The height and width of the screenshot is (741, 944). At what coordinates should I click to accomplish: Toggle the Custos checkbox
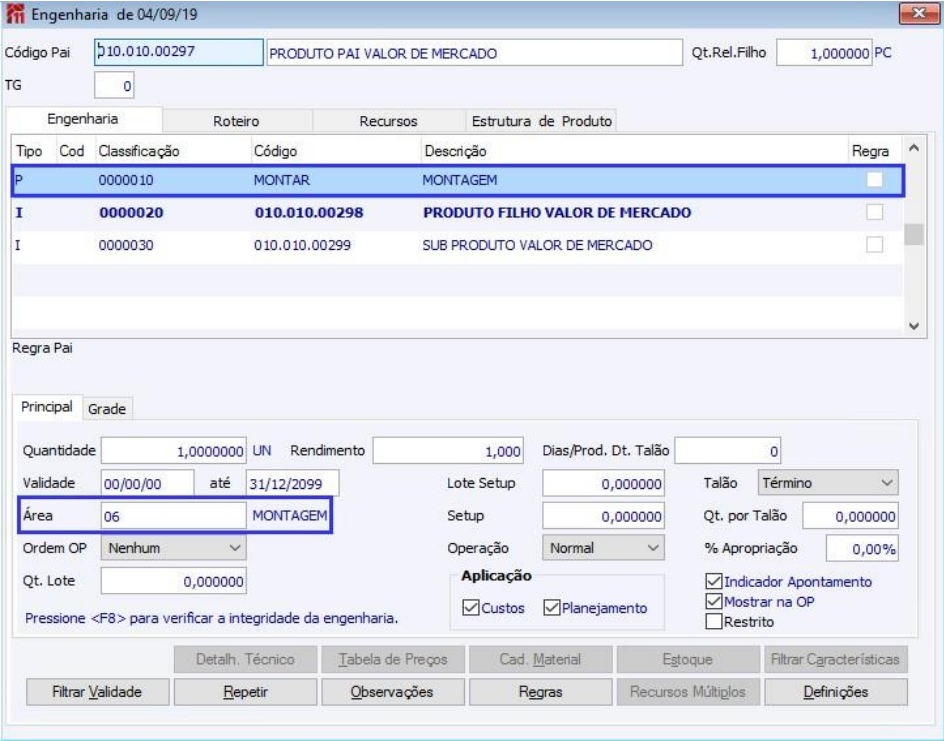click(x=472, y=608)
